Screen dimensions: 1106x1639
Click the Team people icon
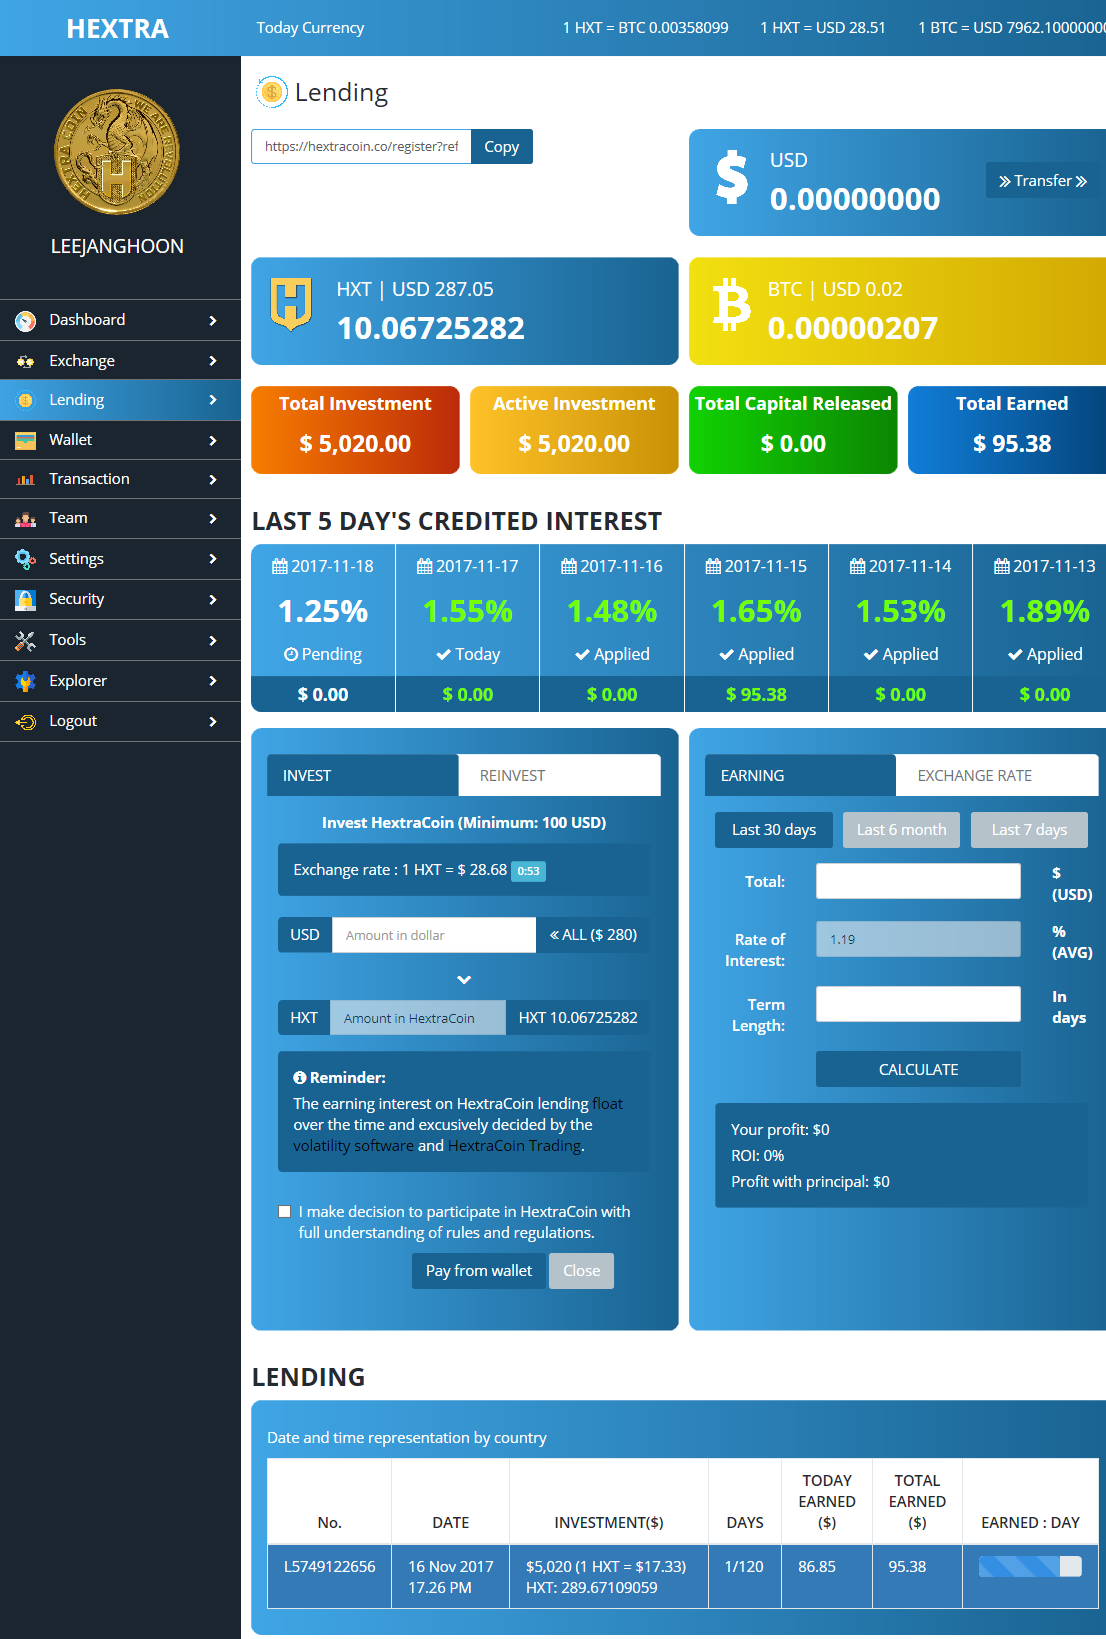tap(25, 519)
